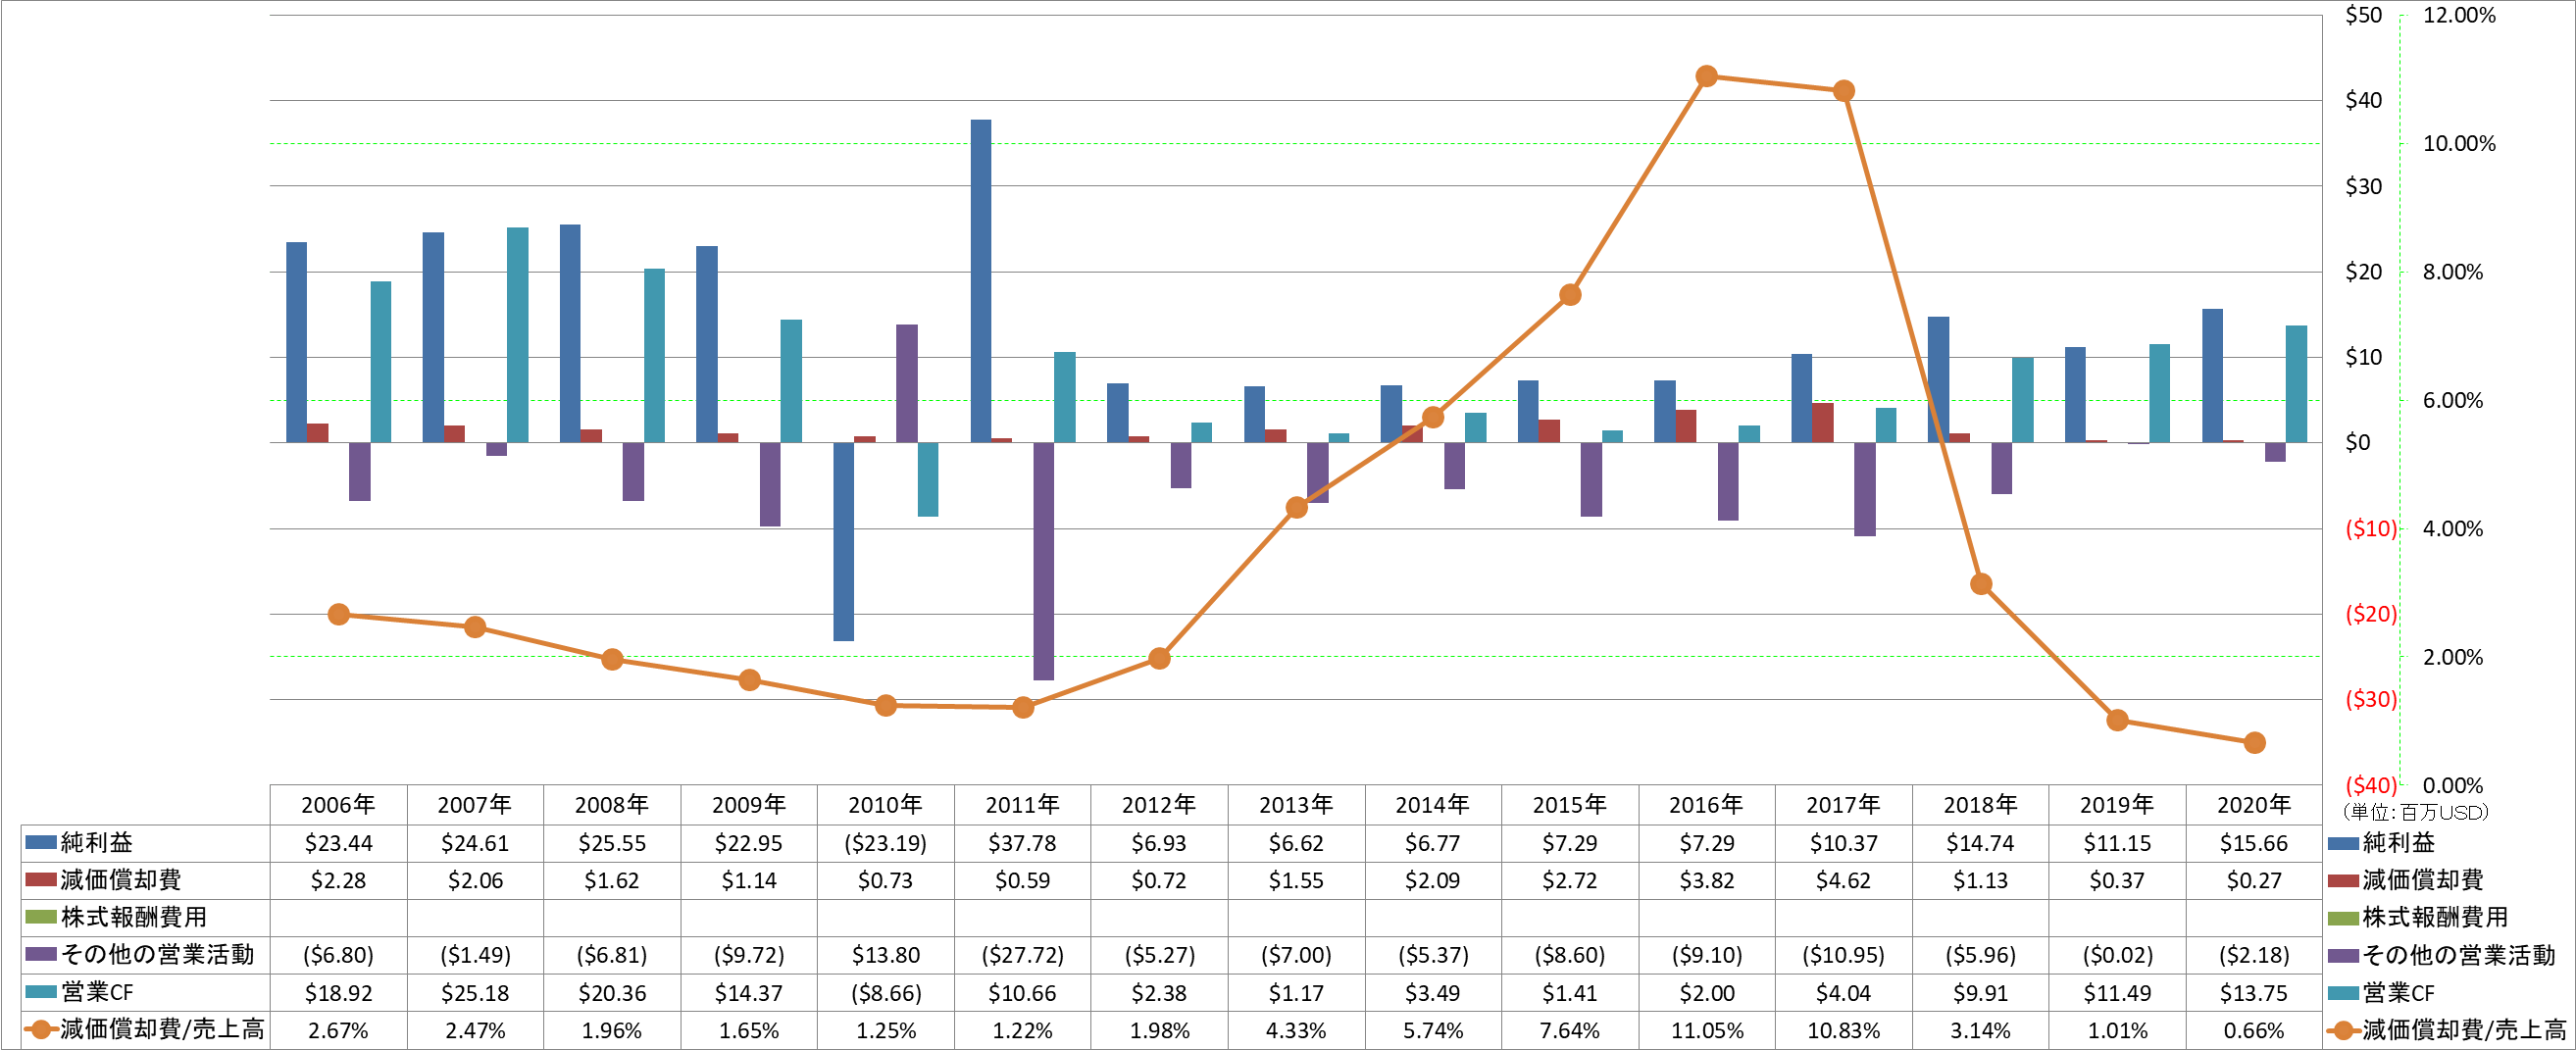The image size is (2576, 1050).
Task: Select the 営業CF cell showing ($8.66)
Action: pos(885,993)
